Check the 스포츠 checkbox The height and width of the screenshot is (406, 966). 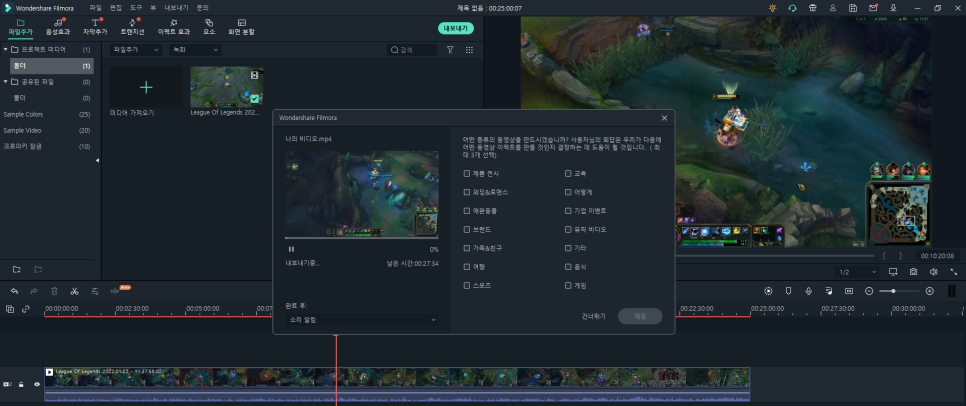click(x=467, y=286)
